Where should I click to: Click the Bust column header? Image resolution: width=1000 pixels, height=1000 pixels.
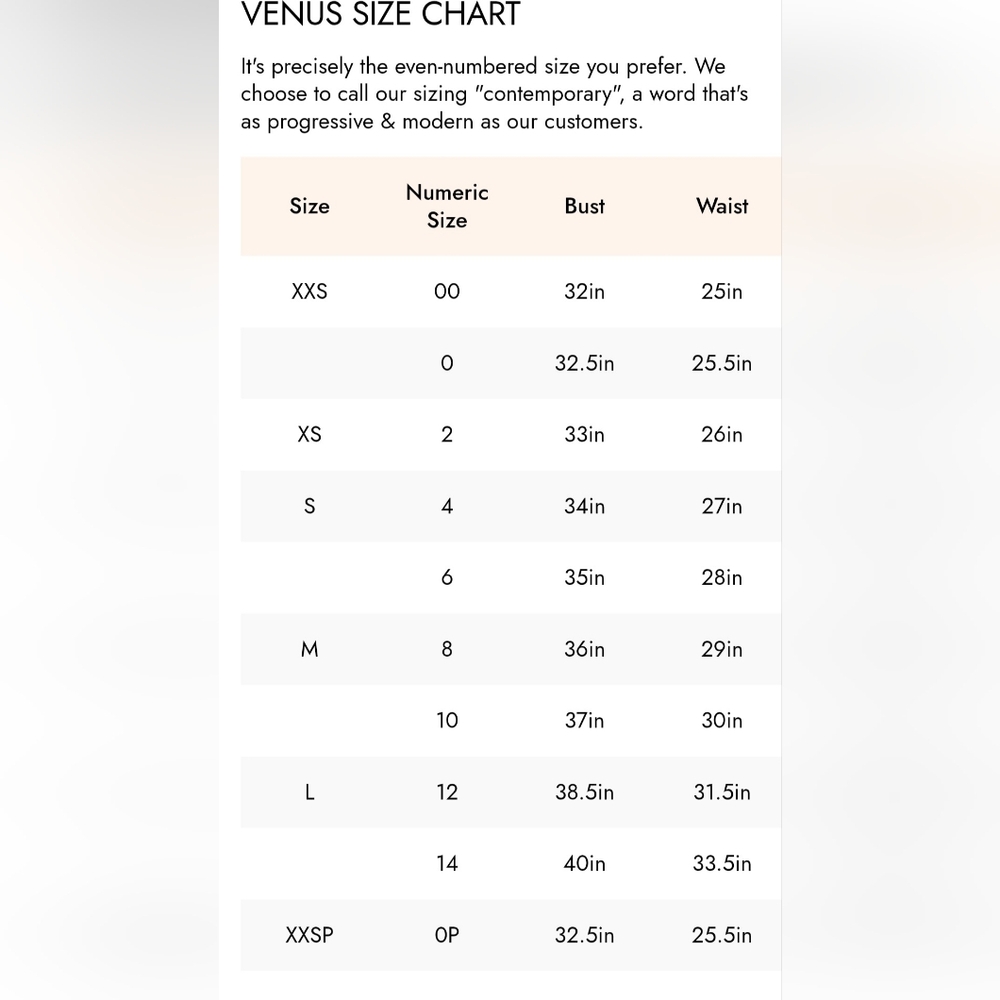point(584,206)
